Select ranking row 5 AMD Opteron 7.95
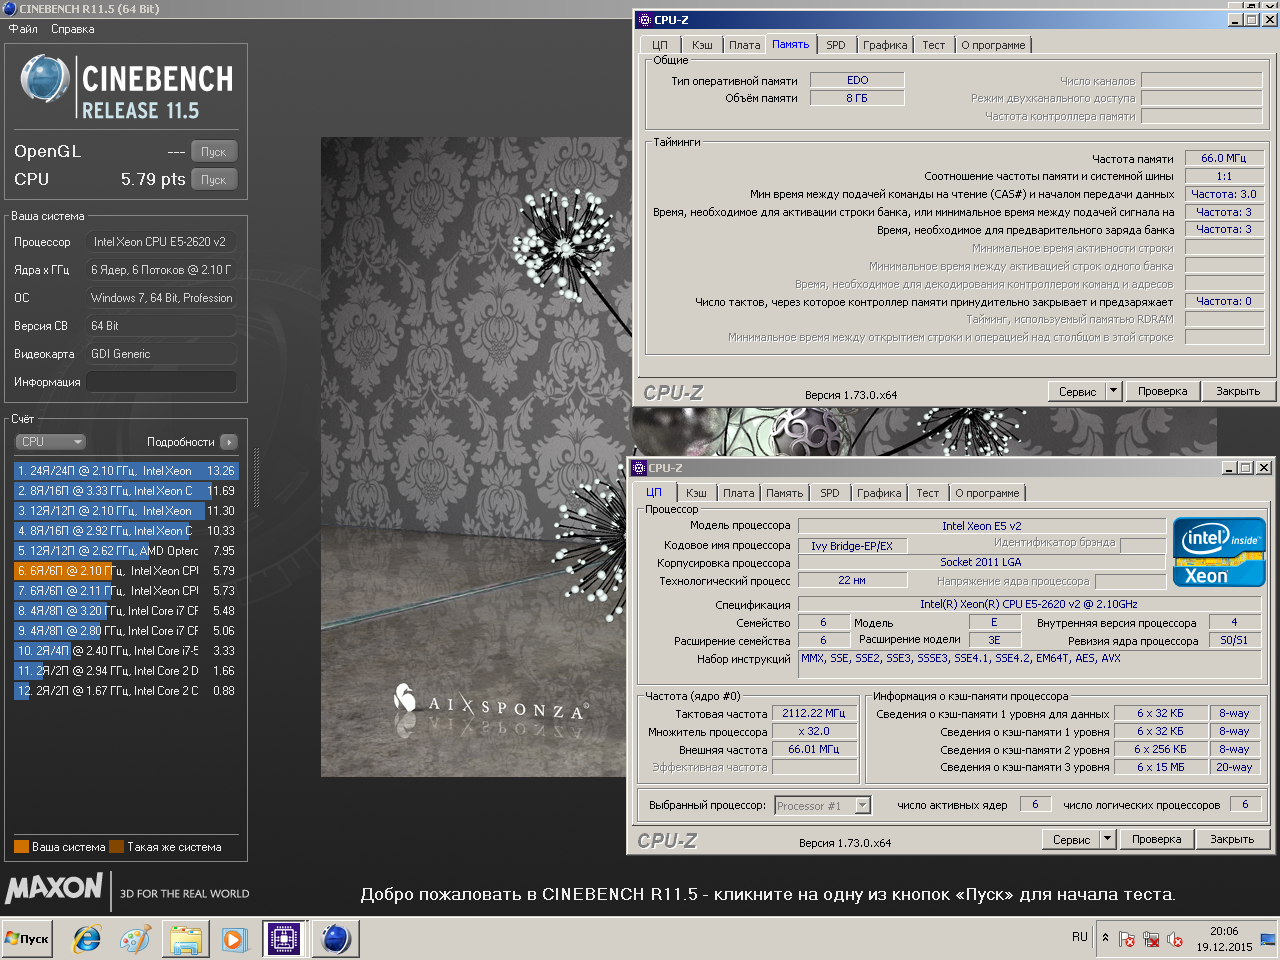The image size is (1280, 960). pyautogui.click(x=126, y=551)
